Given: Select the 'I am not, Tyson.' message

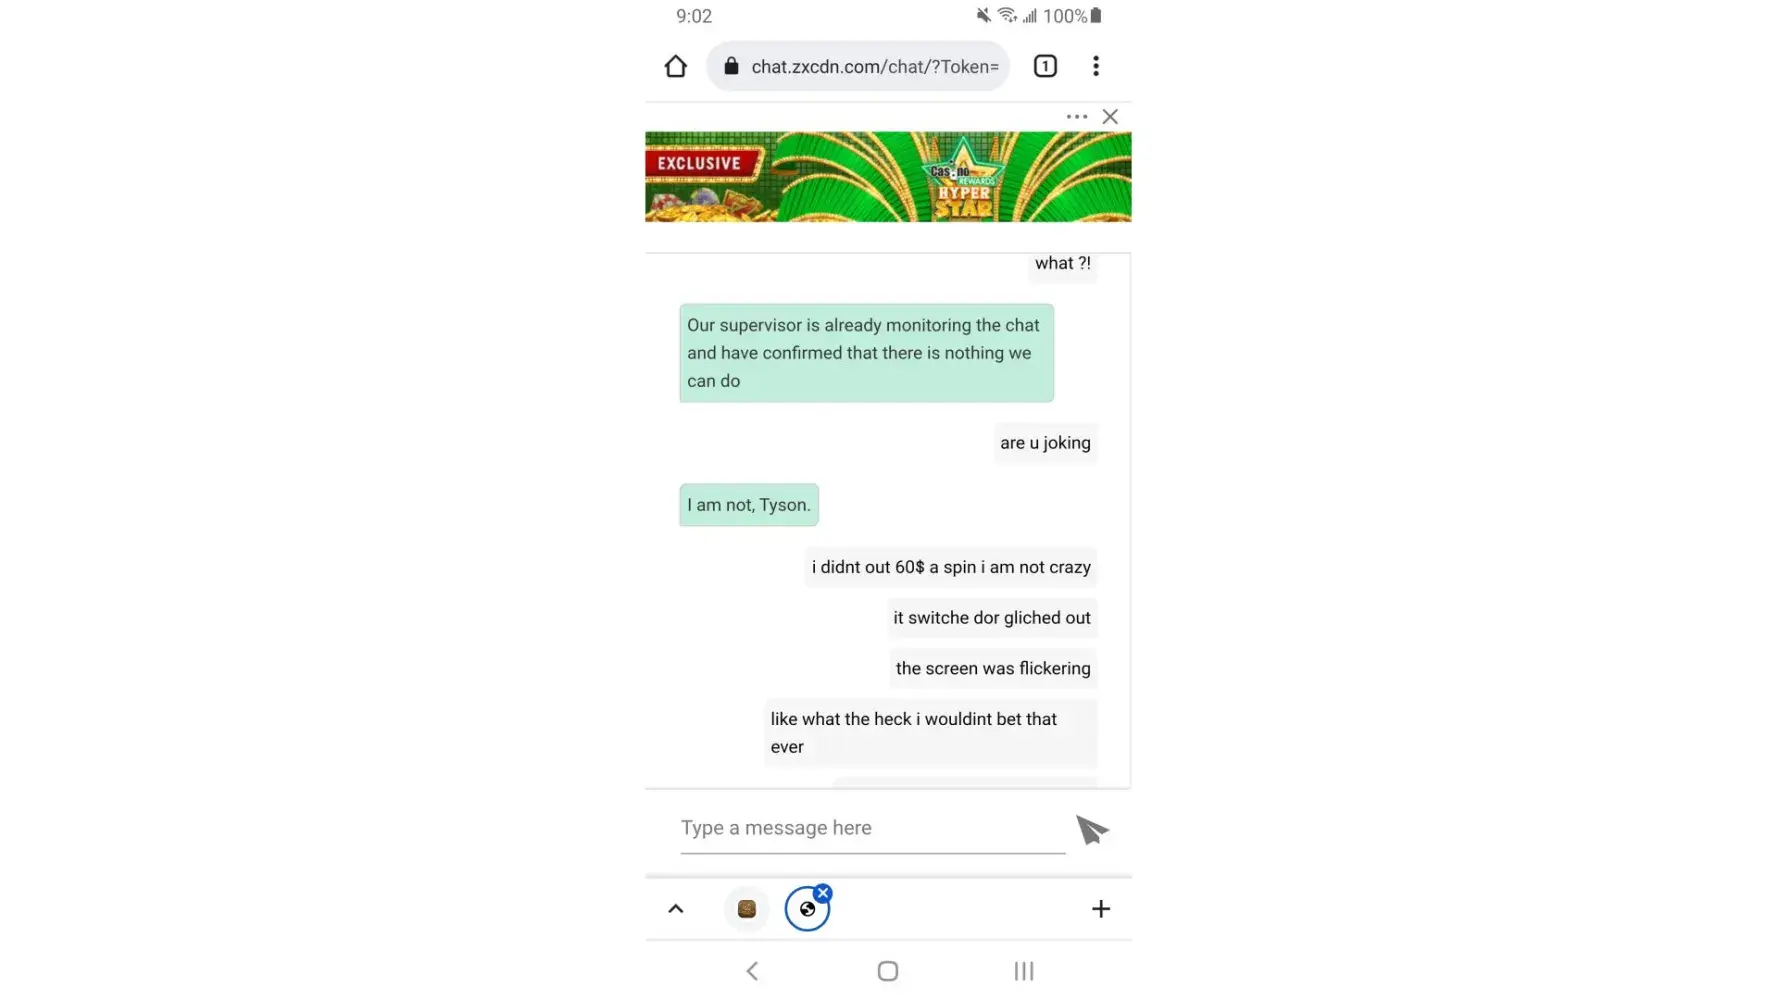Looking at the screenshot, I should [749, 505].
